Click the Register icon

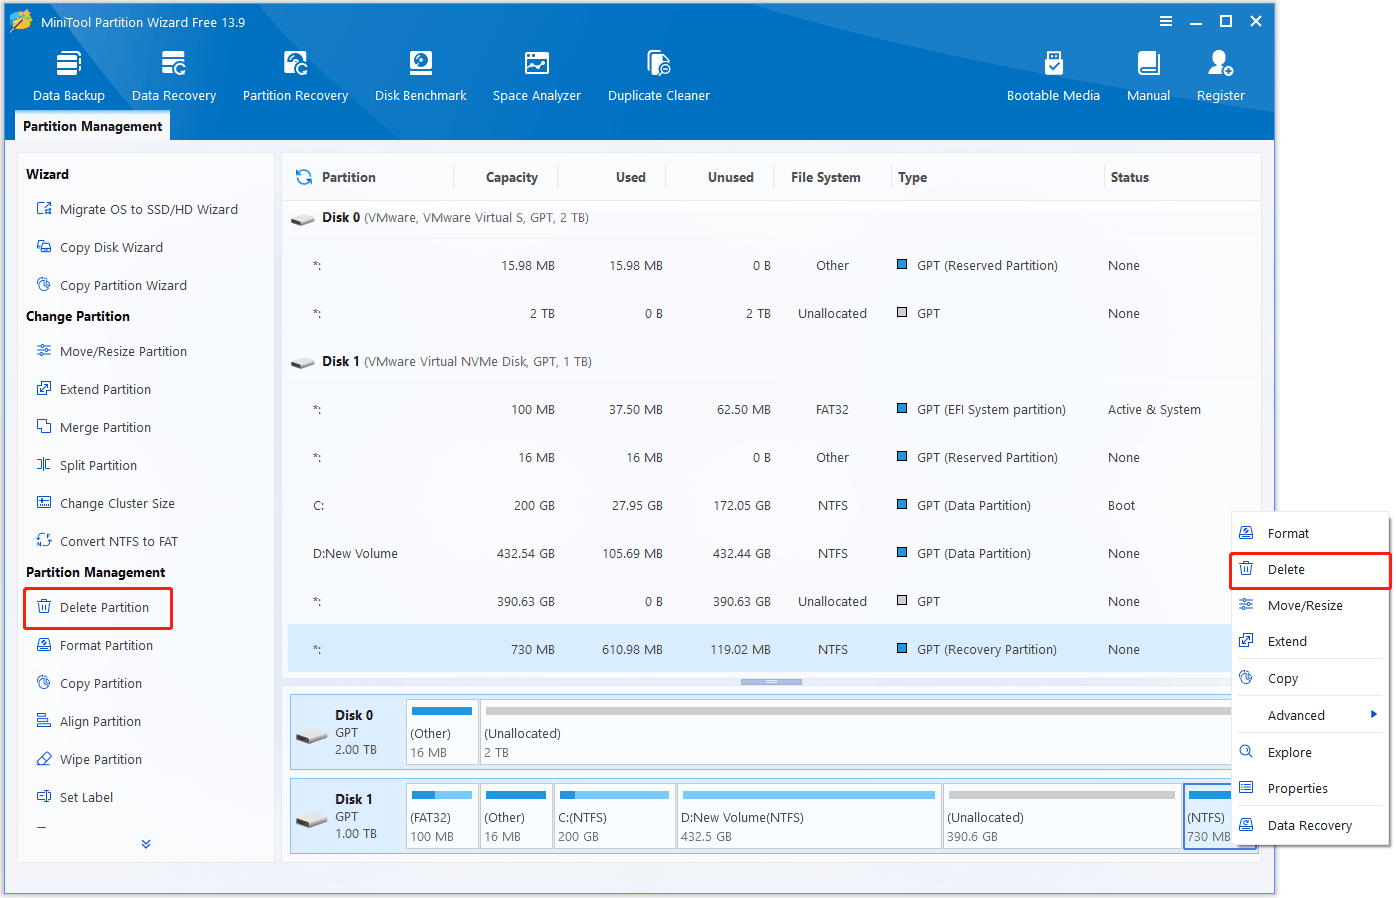coord(1220,64)
